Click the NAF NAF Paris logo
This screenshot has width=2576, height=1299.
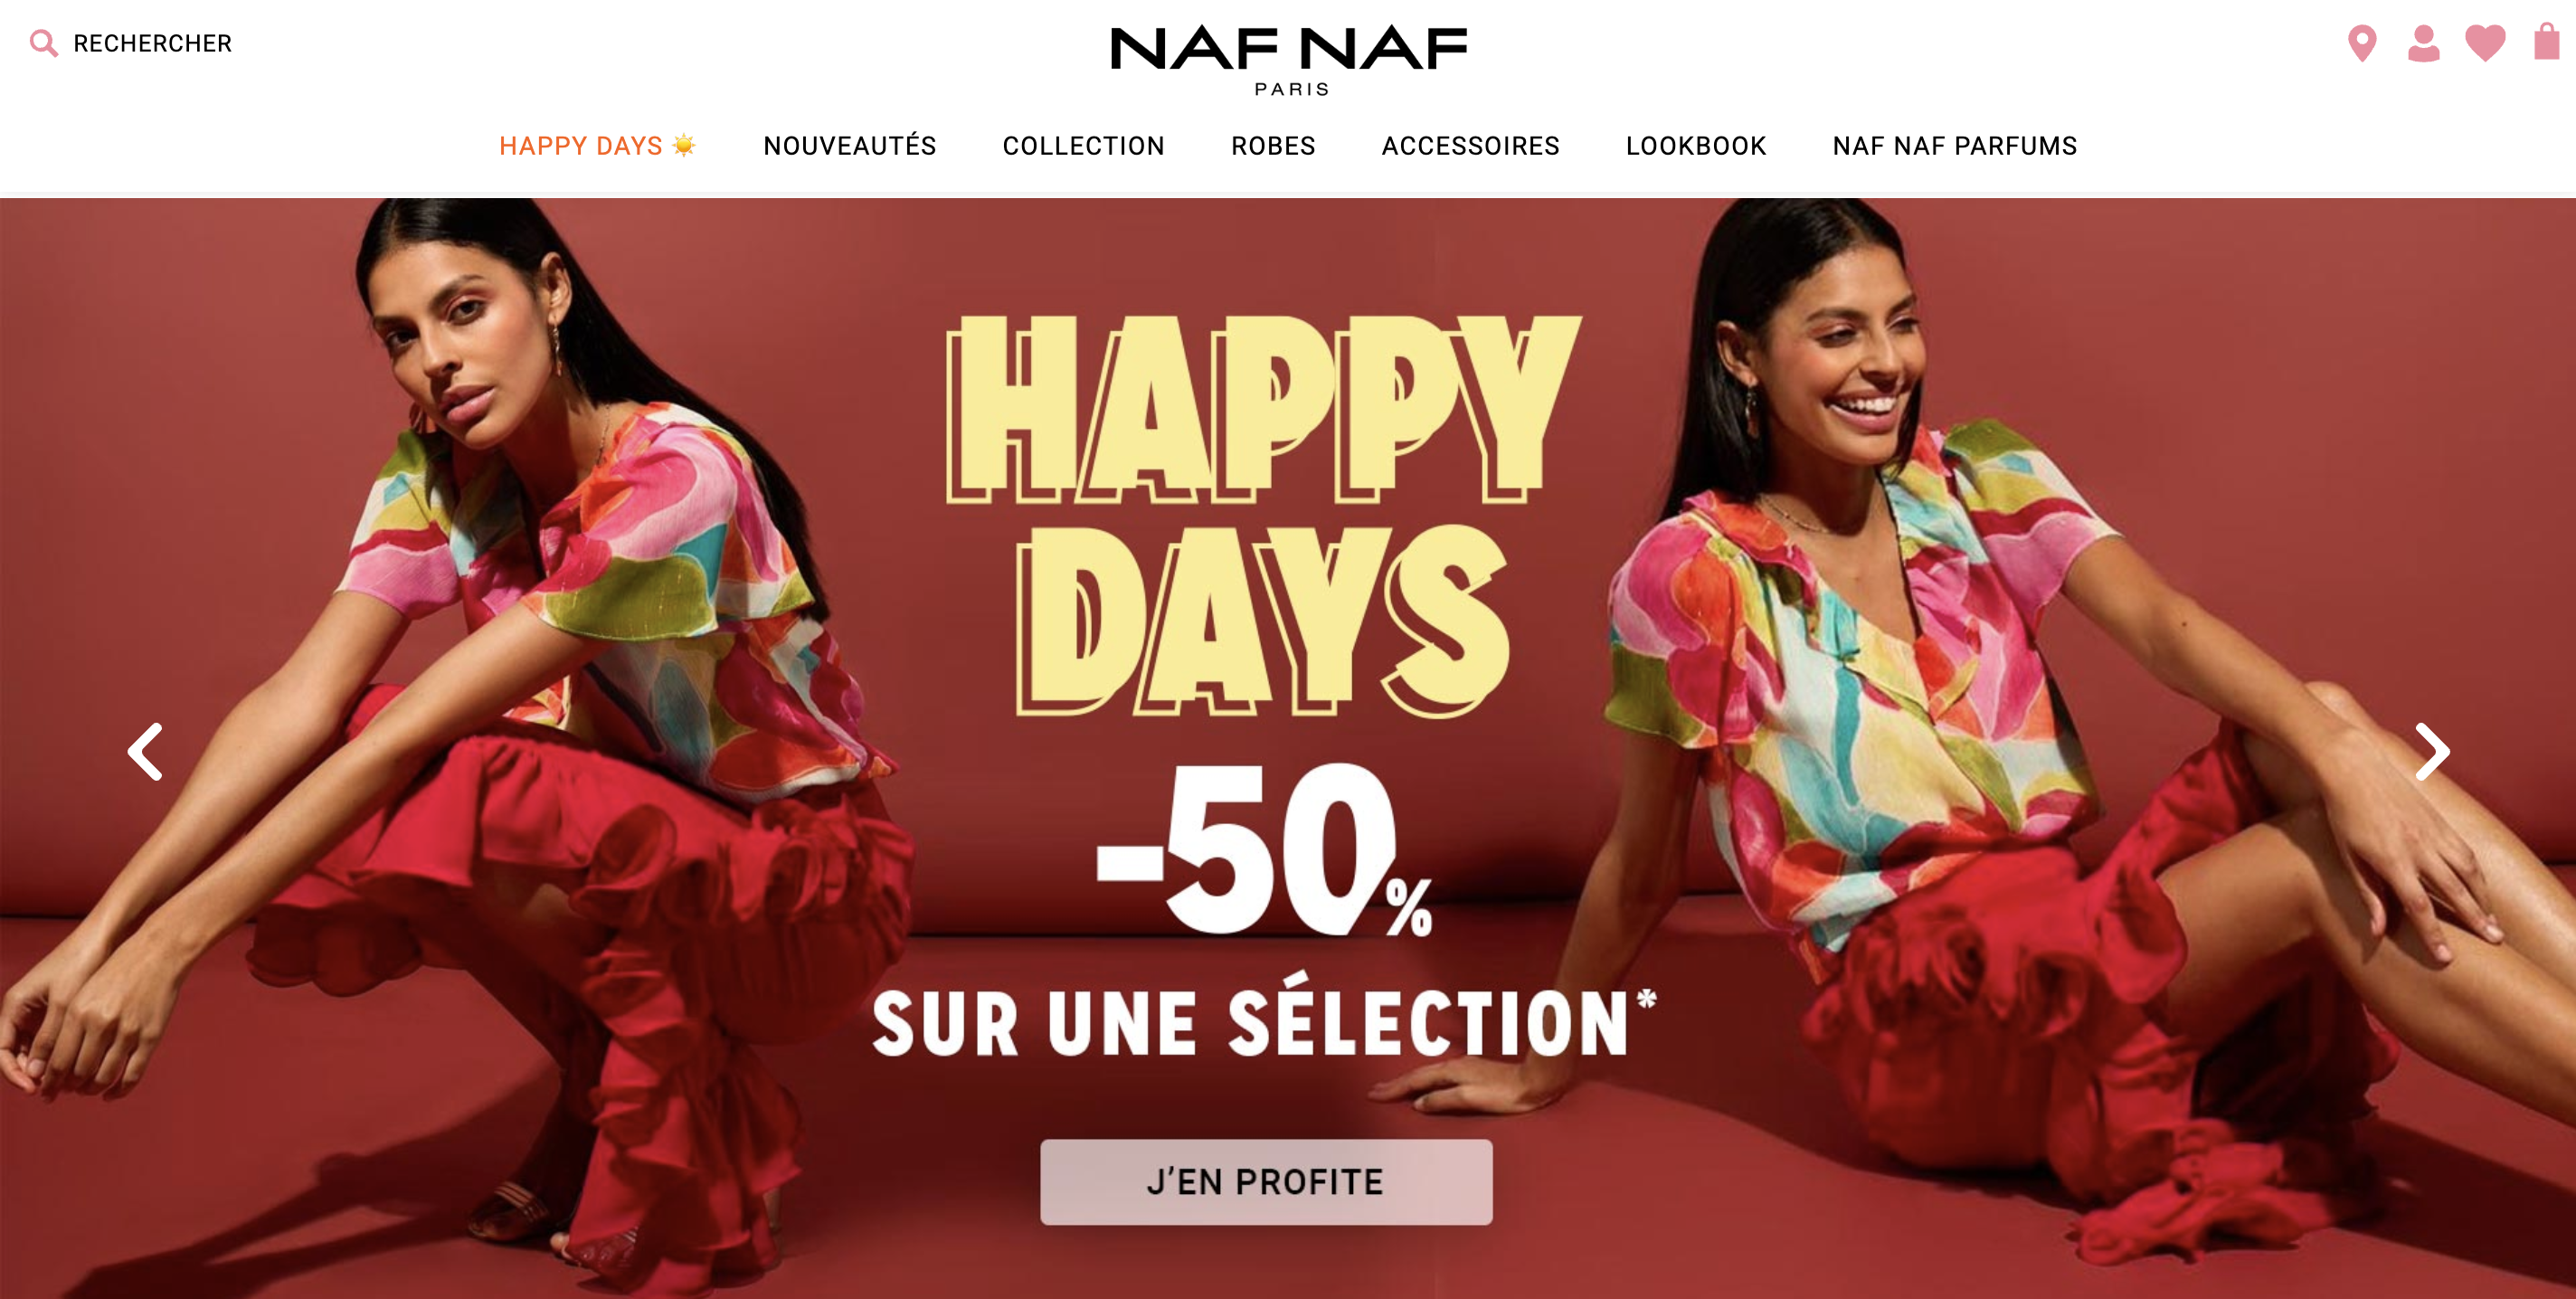point(1288,60)
